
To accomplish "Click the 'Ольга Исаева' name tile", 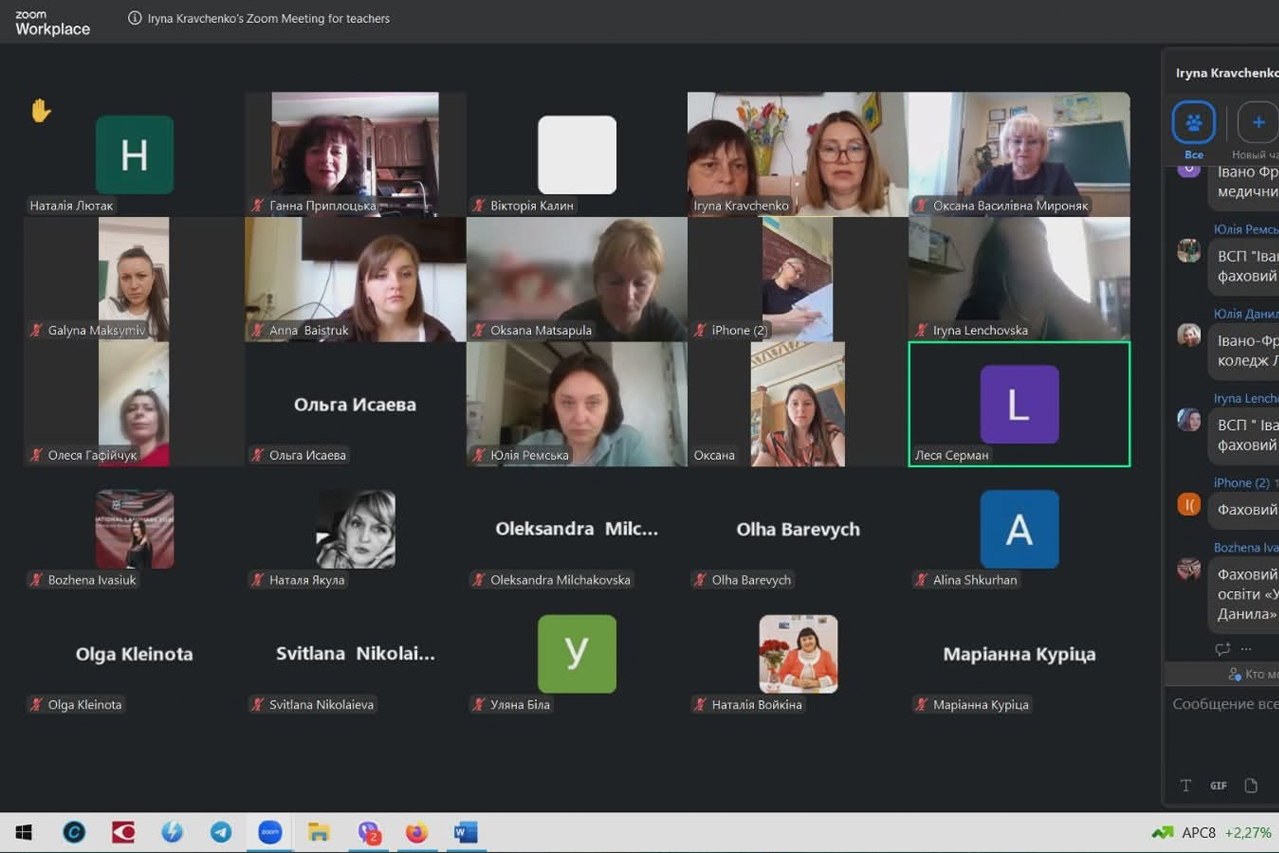I will pos(355,404).
